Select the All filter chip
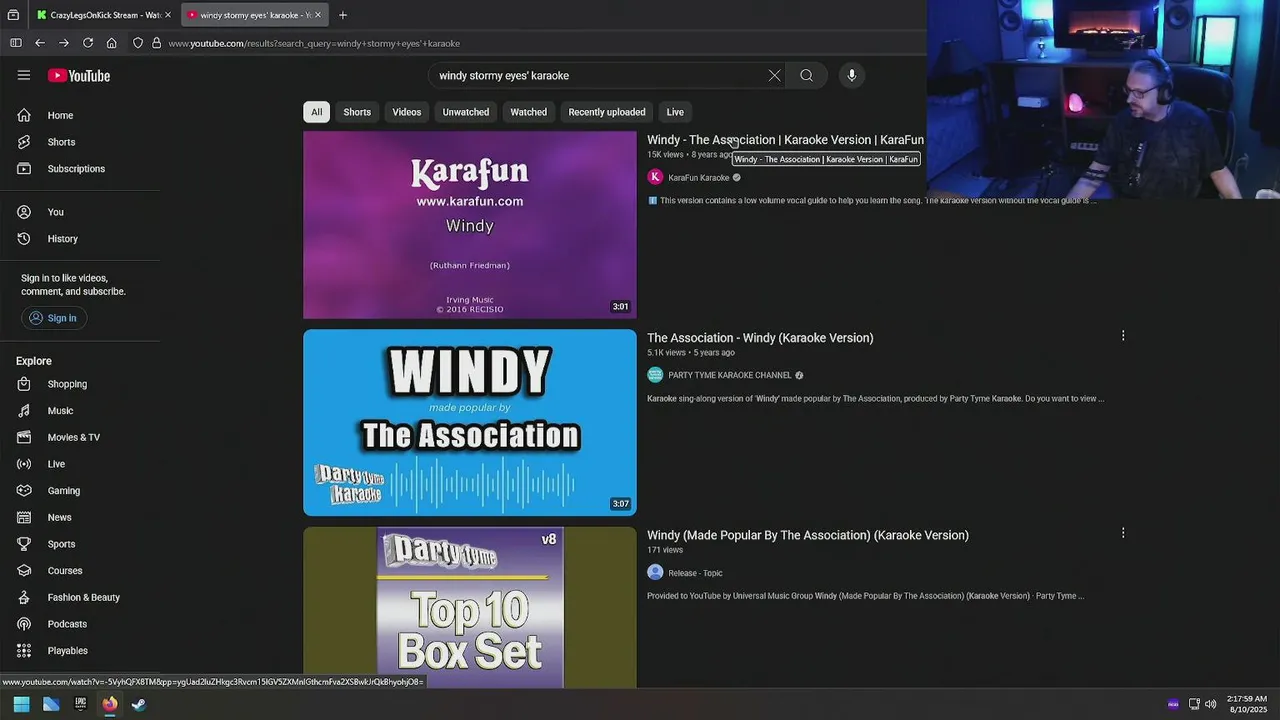Screen dimensions: 1280x720 tap(316, 112)
